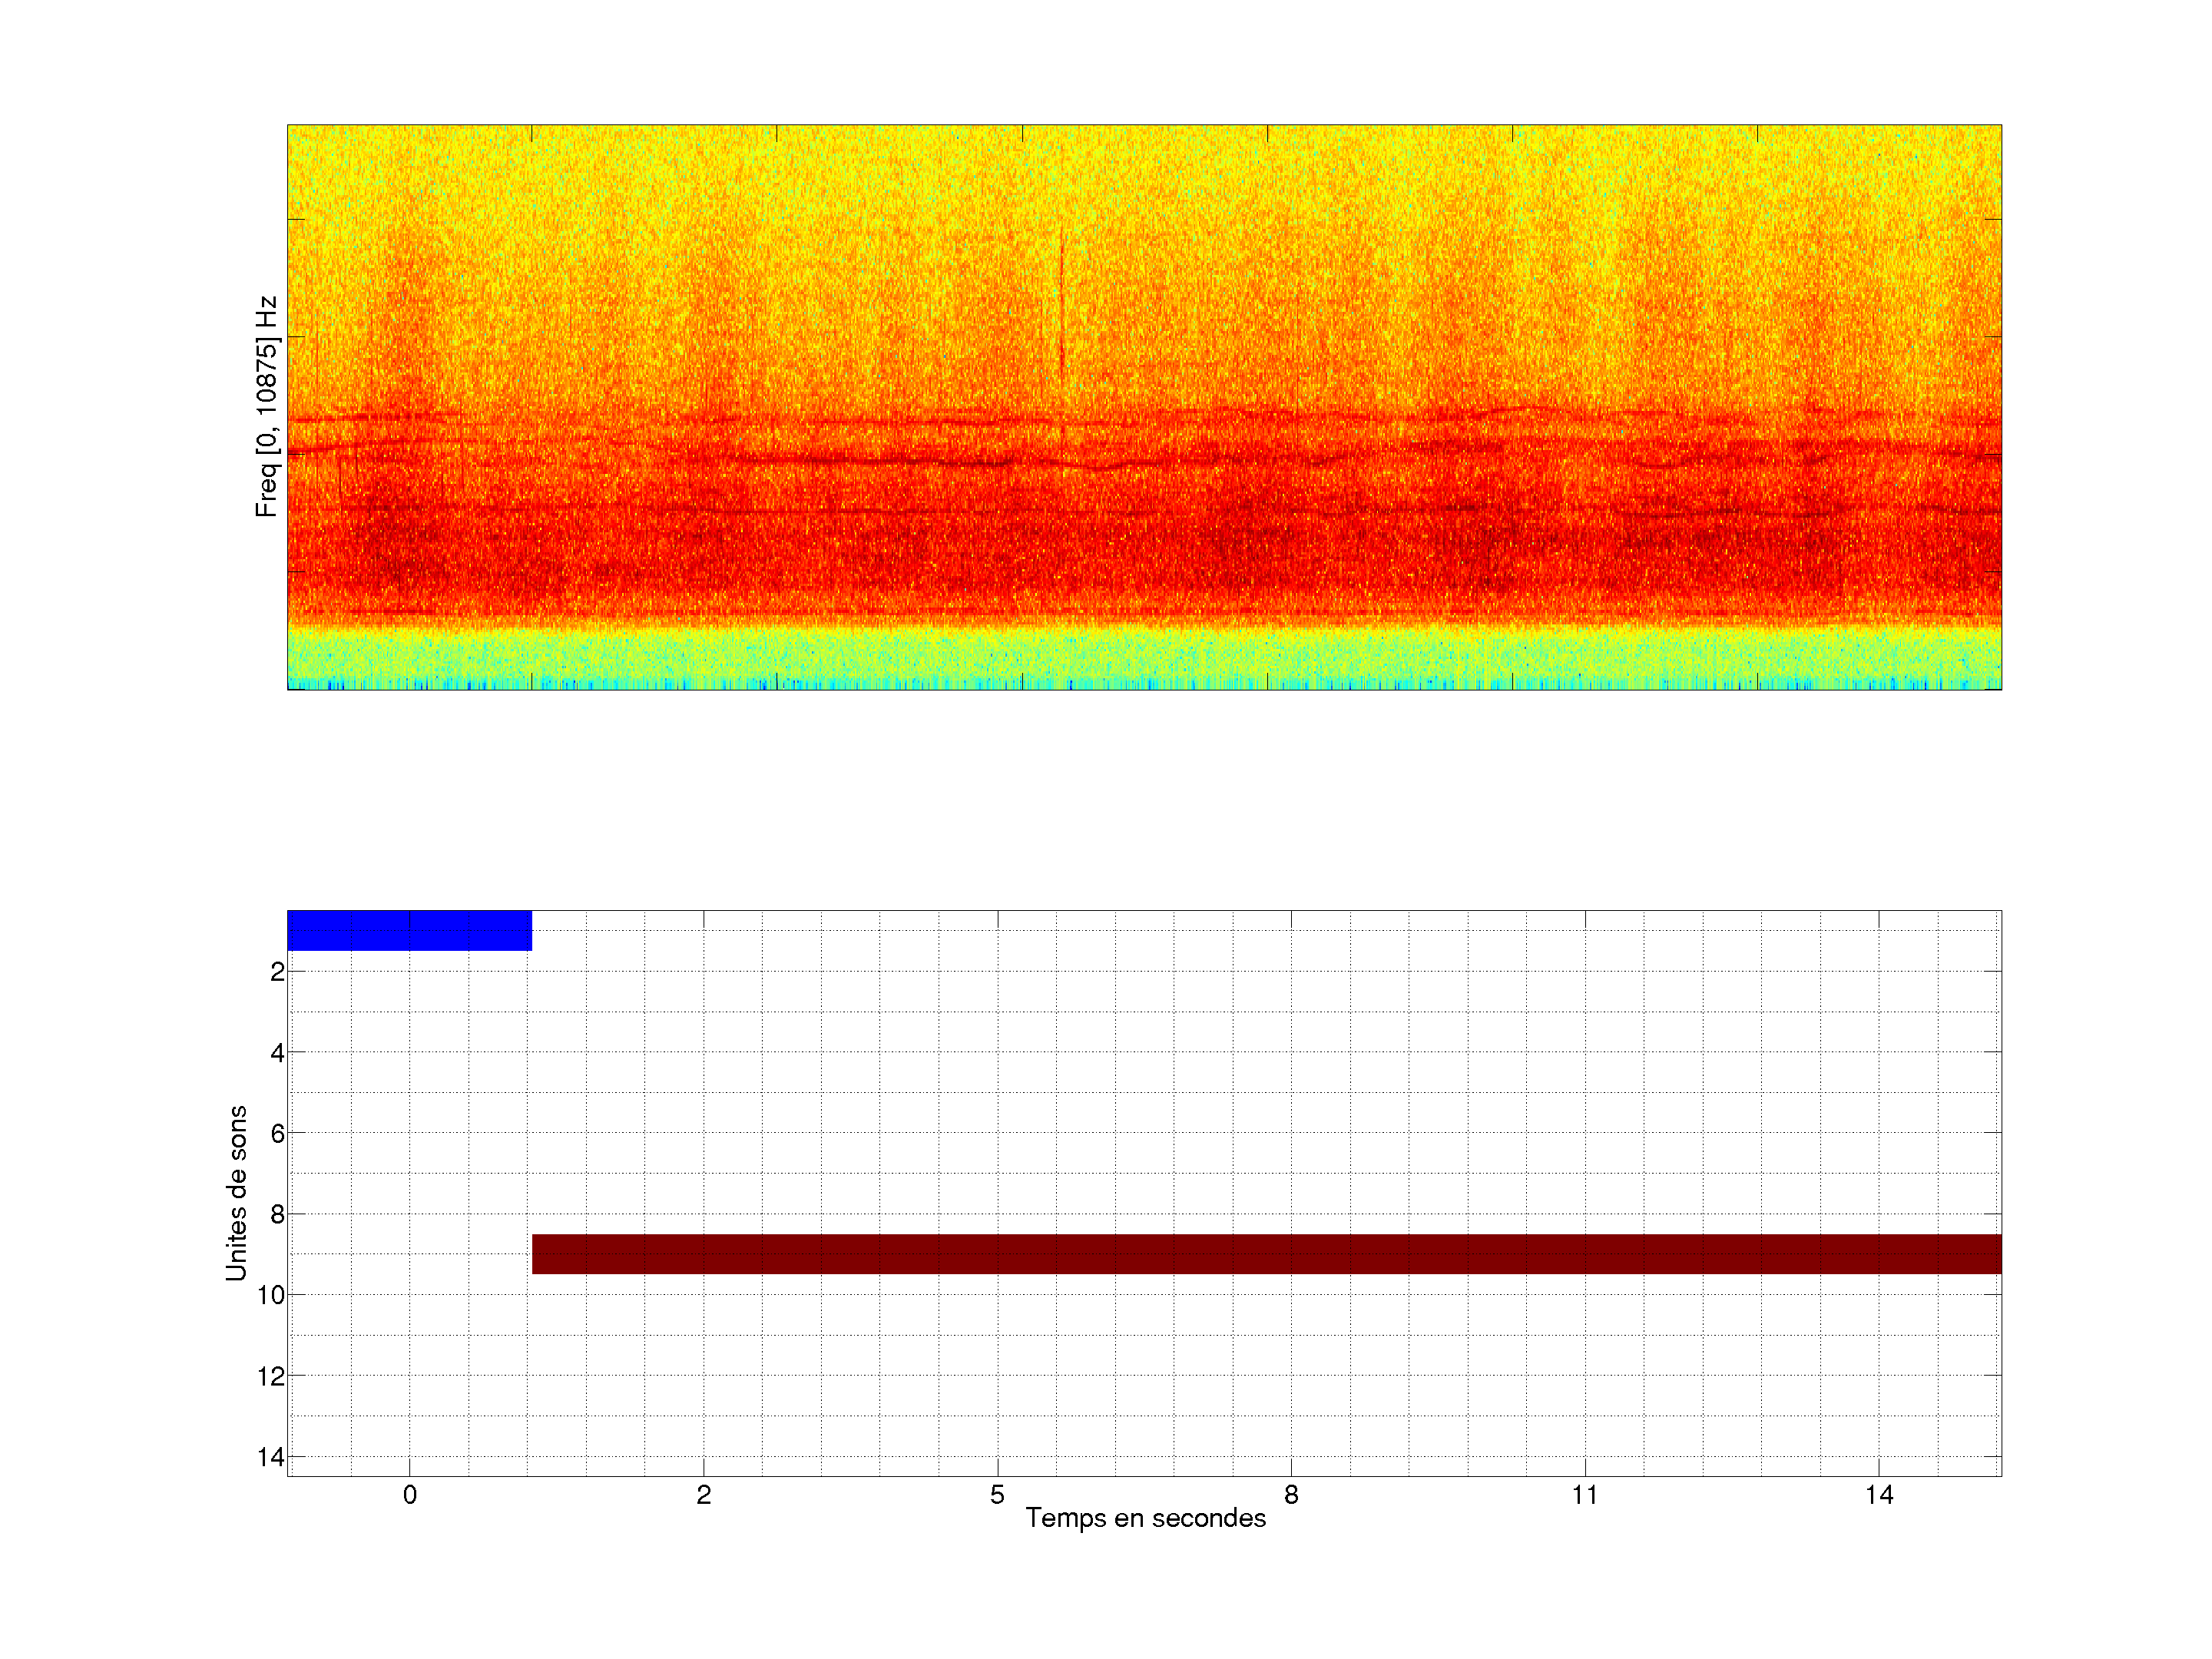The height and width of the screenshot is (1659, 2212).
Task: Click x-axis tick label 0
Action: (409, 1495)
